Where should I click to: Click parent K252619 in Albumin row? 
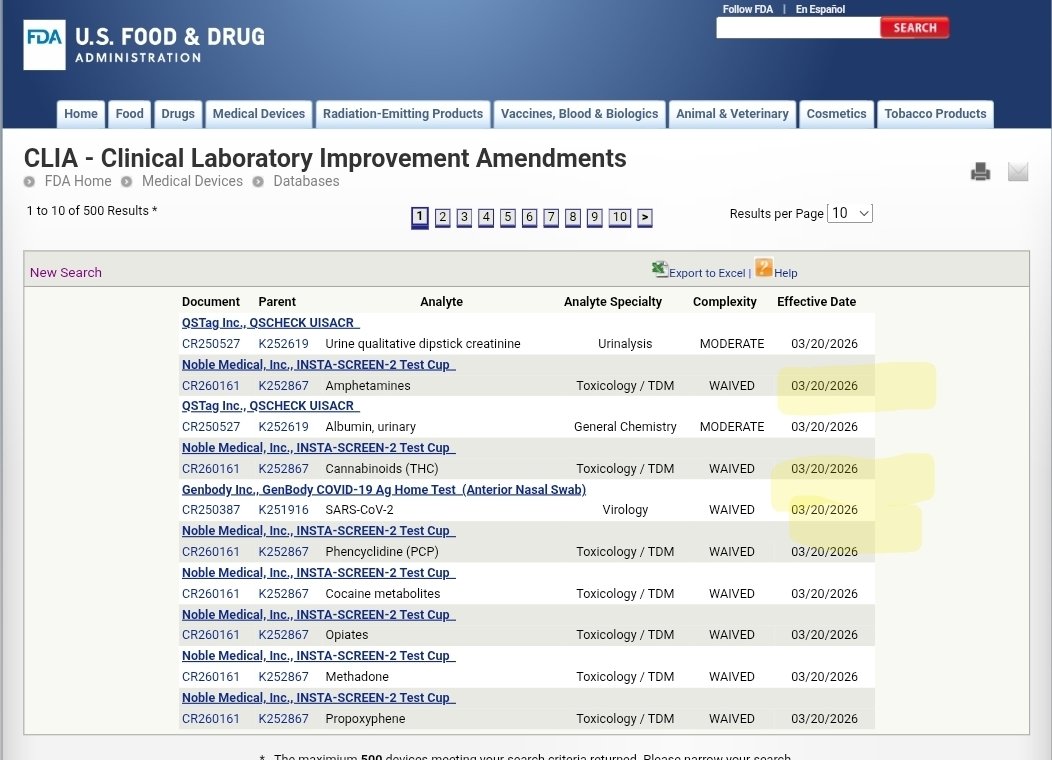(283, 427)
